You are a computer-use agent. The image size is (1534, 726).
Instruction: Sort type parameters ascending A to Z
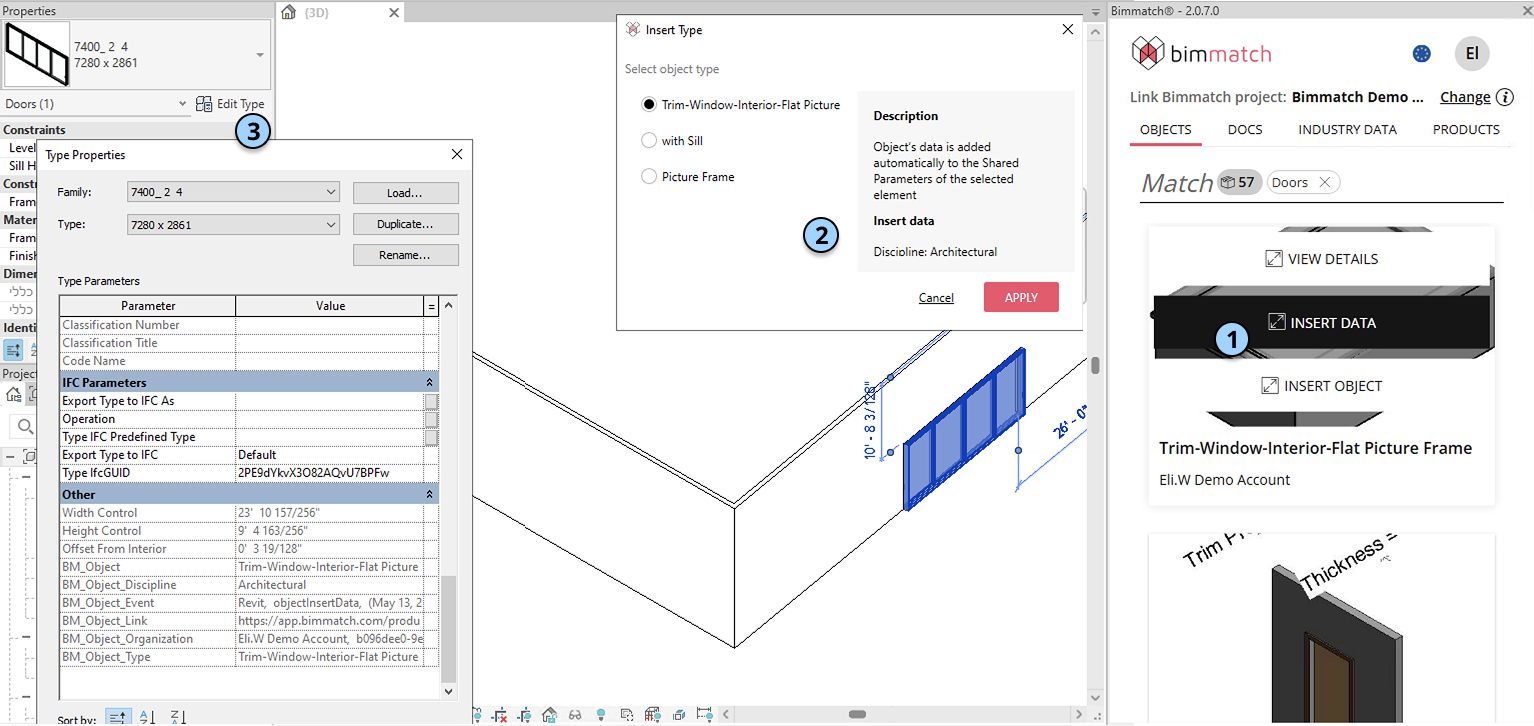coord(147,717)
